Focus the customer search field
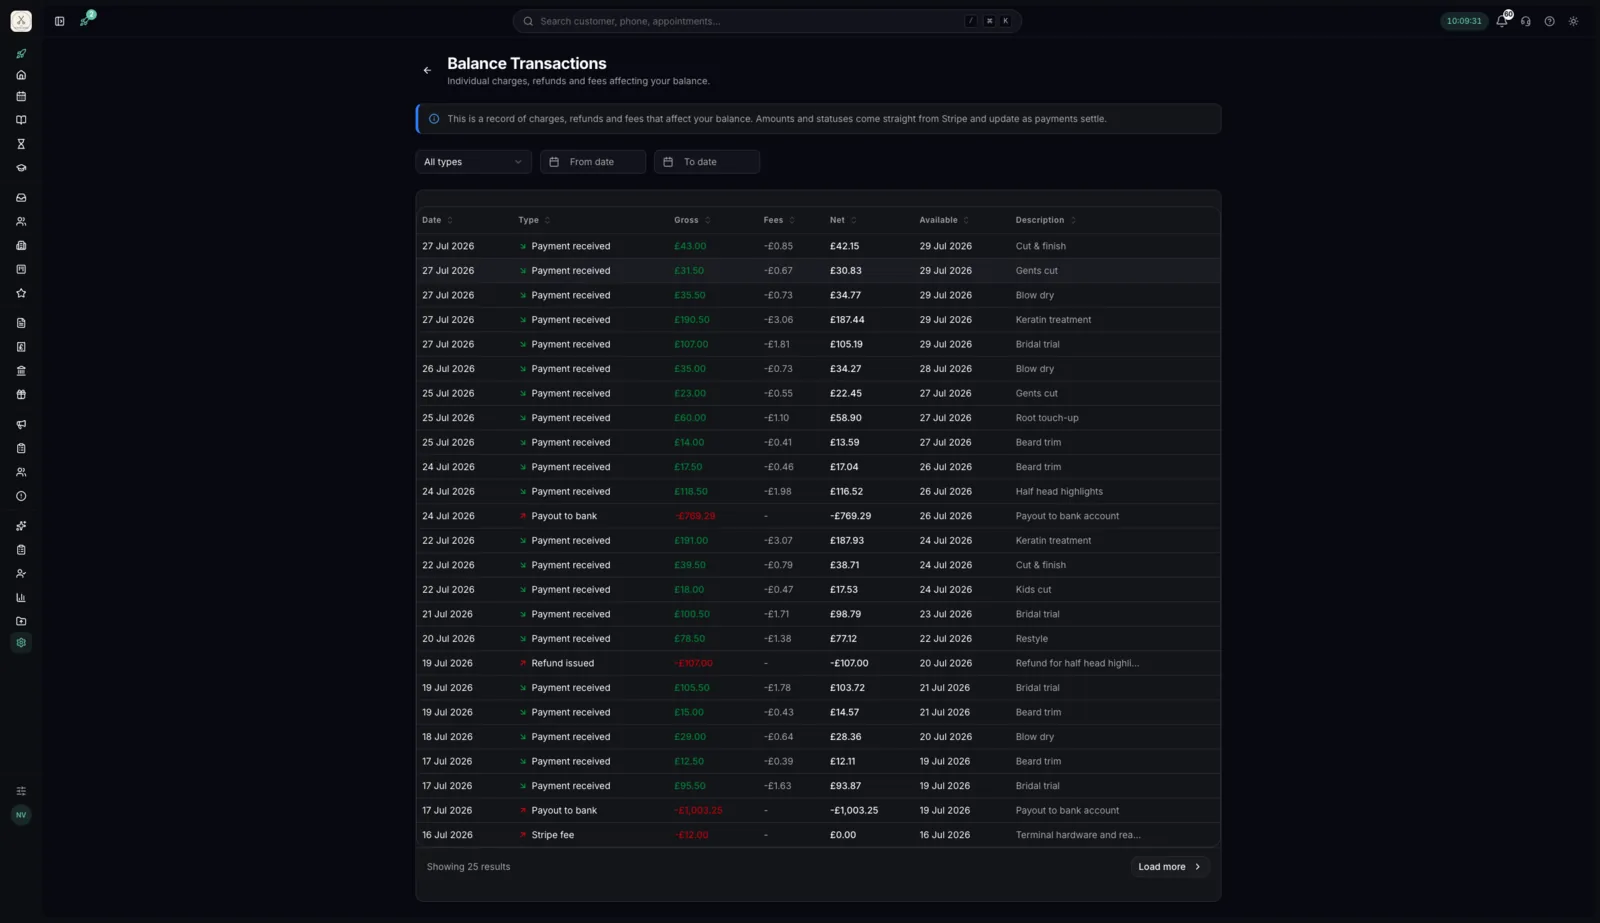Image resolution: width=1600 pixels, height=923 pixels. tap(767, 21)
